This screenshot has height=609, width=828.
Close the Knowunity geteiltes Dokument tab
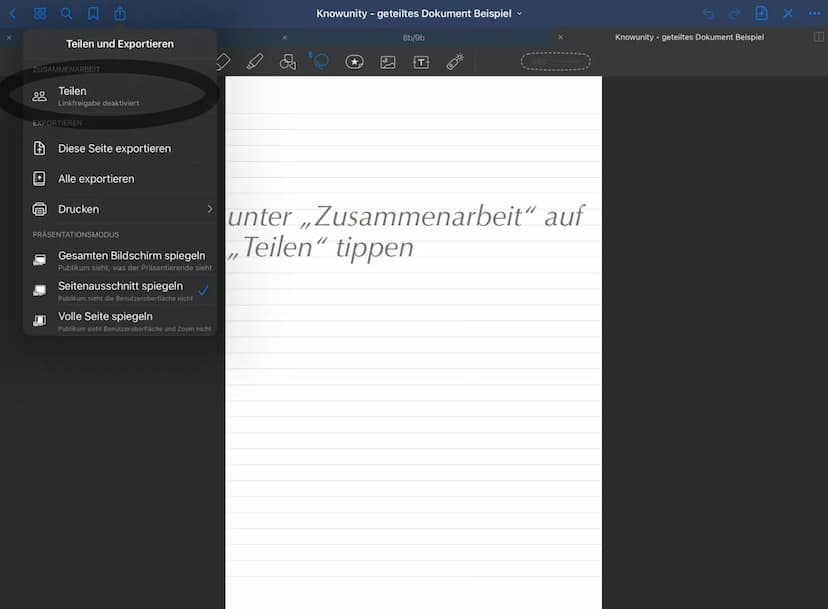[560, 37]
